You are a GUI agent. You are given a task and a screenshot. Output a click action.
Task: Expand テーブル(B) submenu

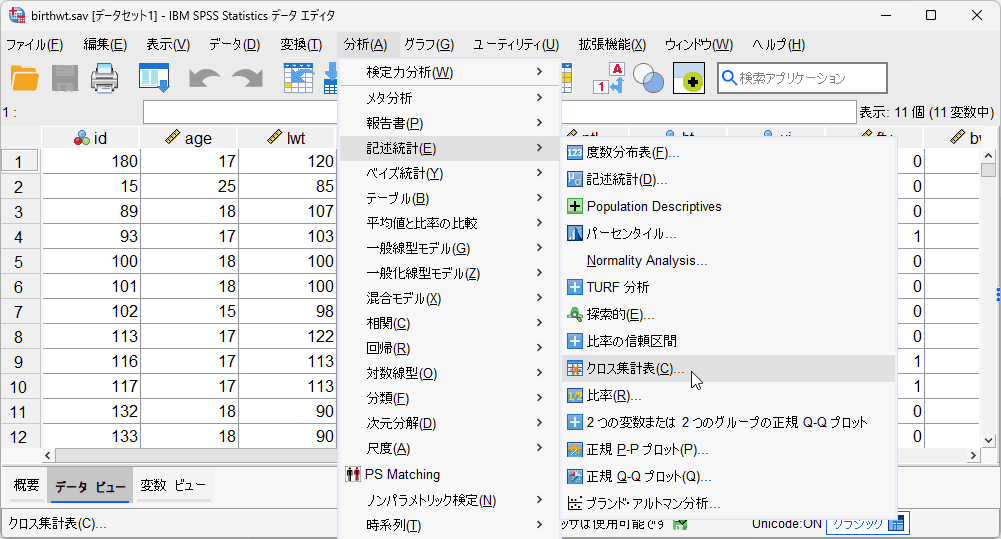(449, 198)
